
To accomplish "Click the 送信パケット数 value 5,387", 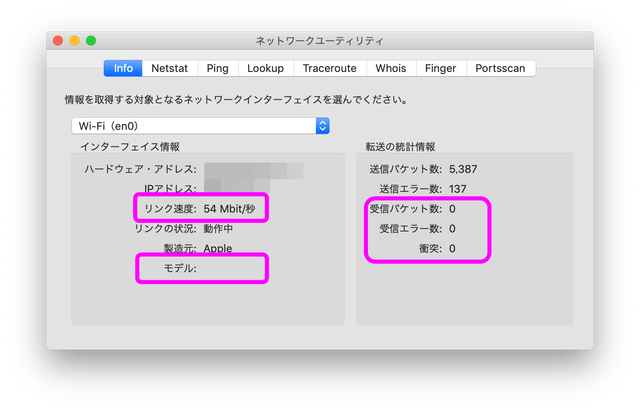I will 463,169.
